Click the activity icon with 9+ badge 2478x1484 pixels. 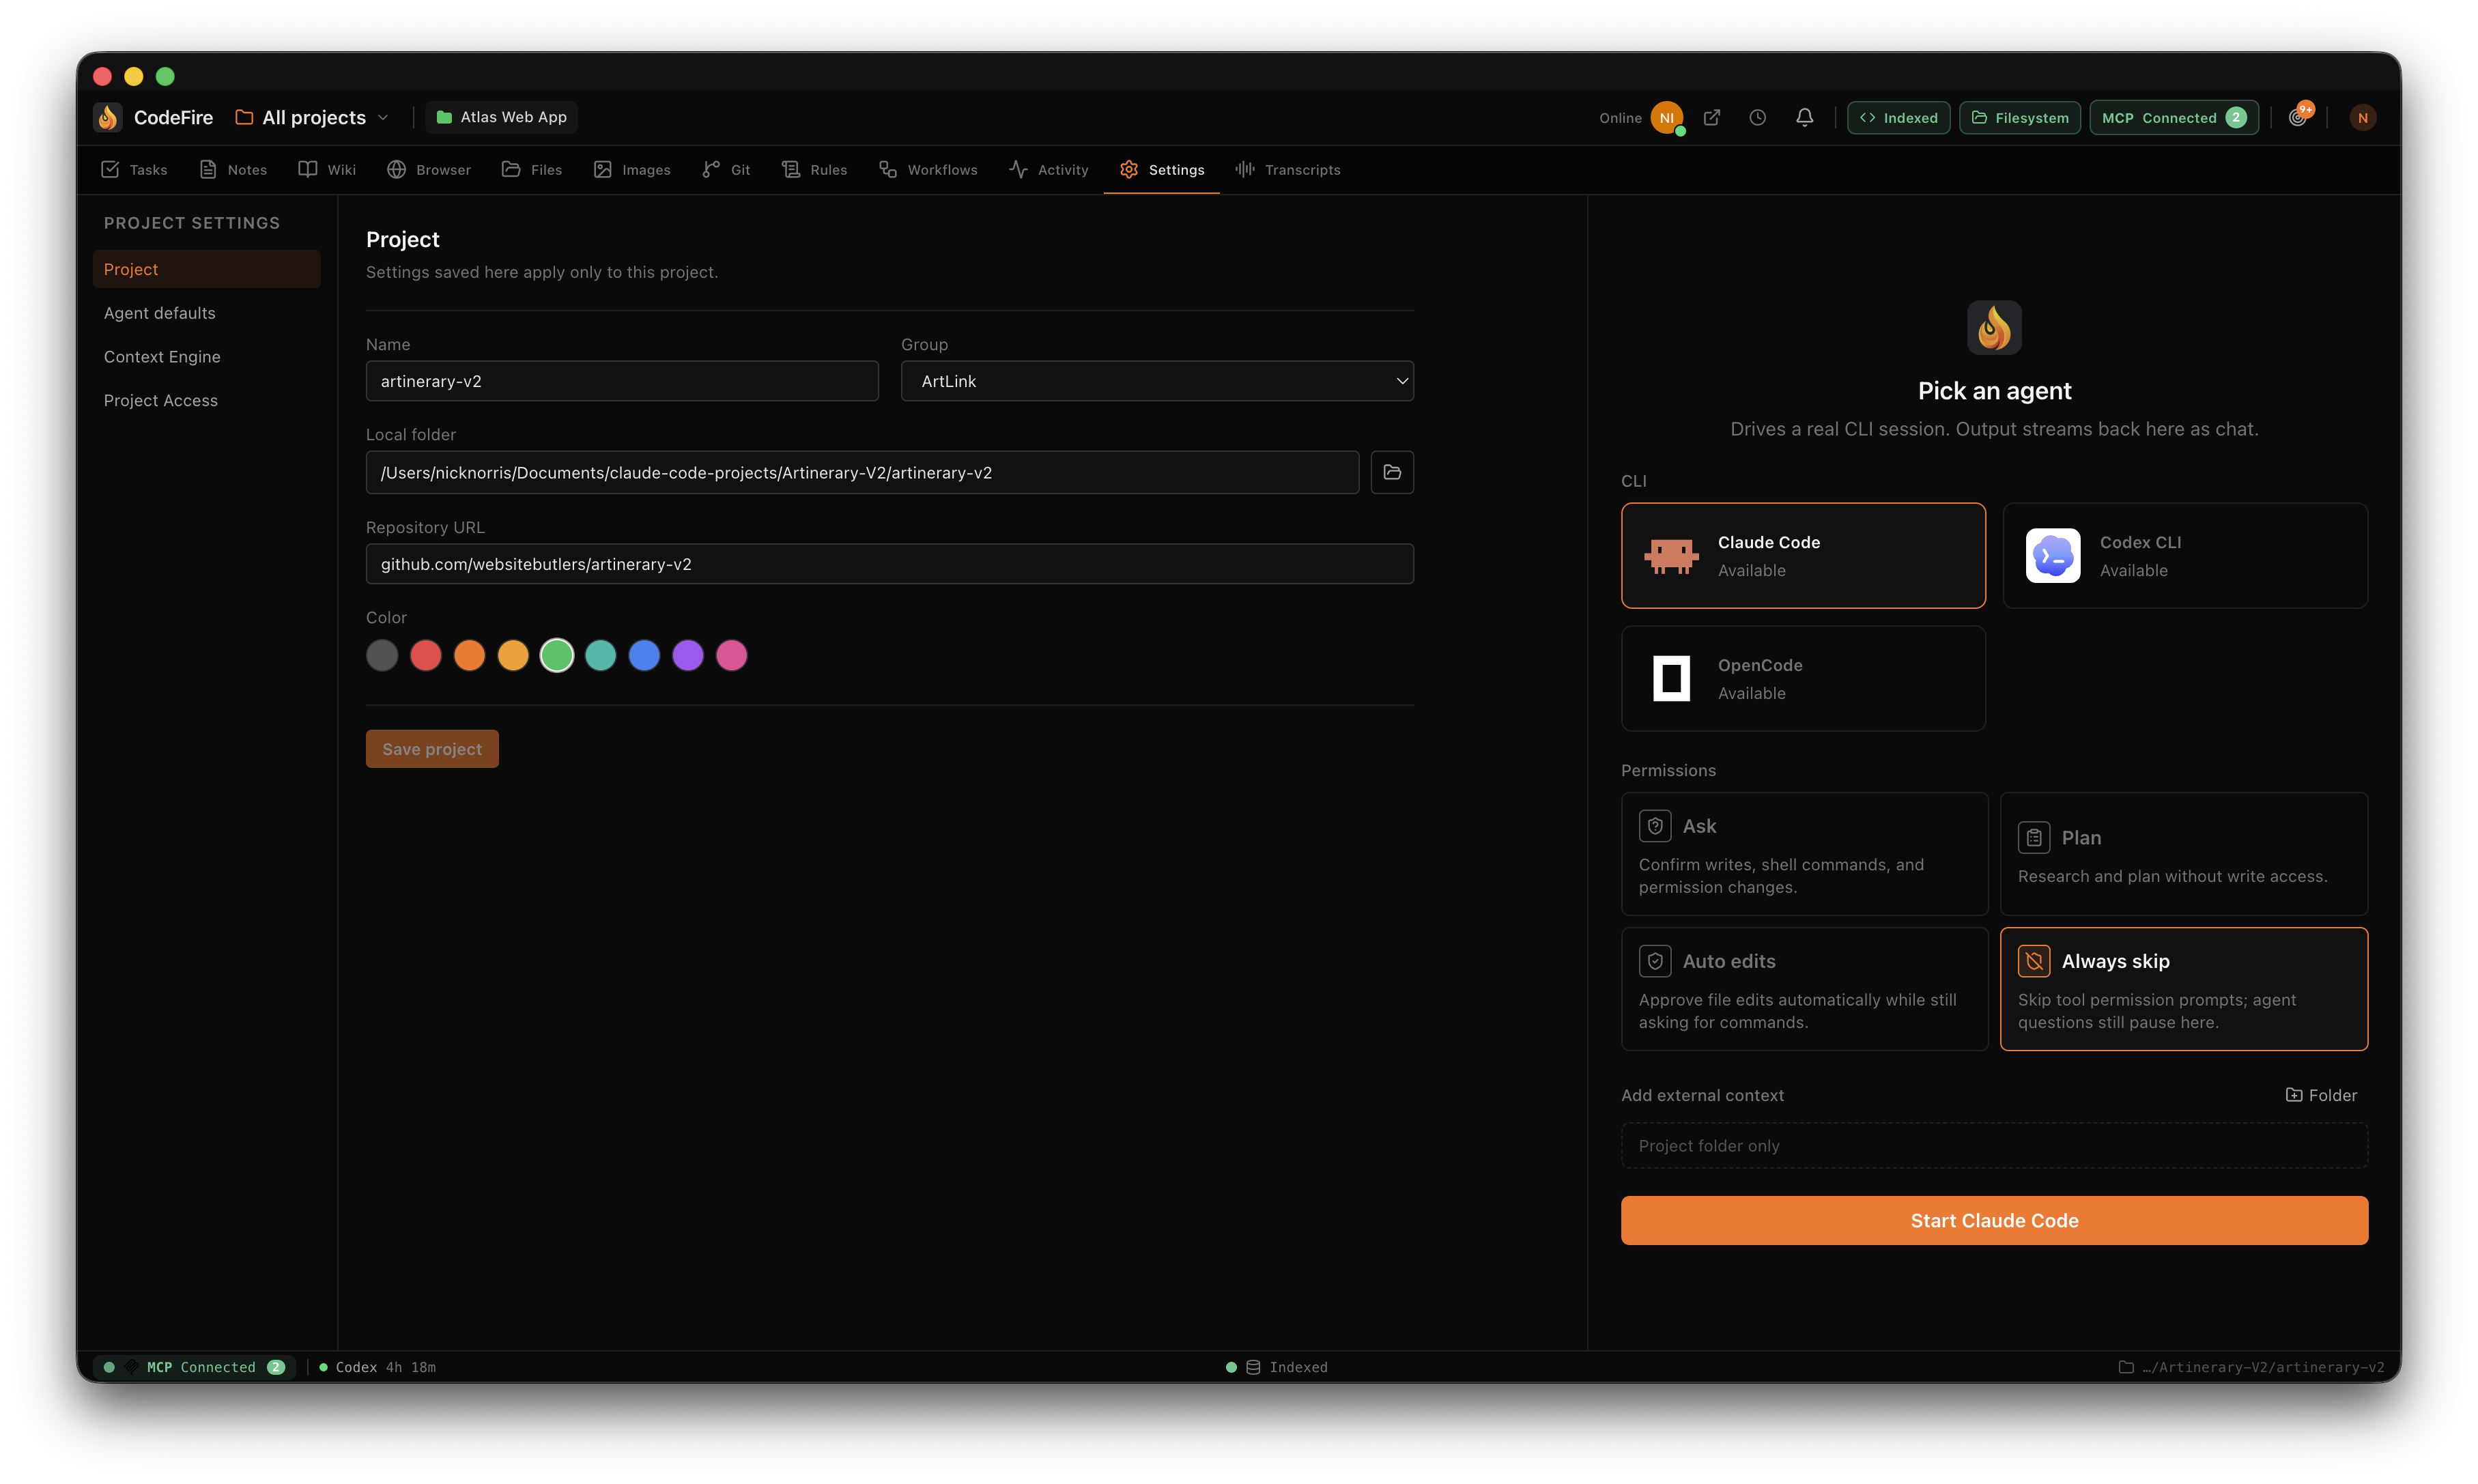point(2298,117)
